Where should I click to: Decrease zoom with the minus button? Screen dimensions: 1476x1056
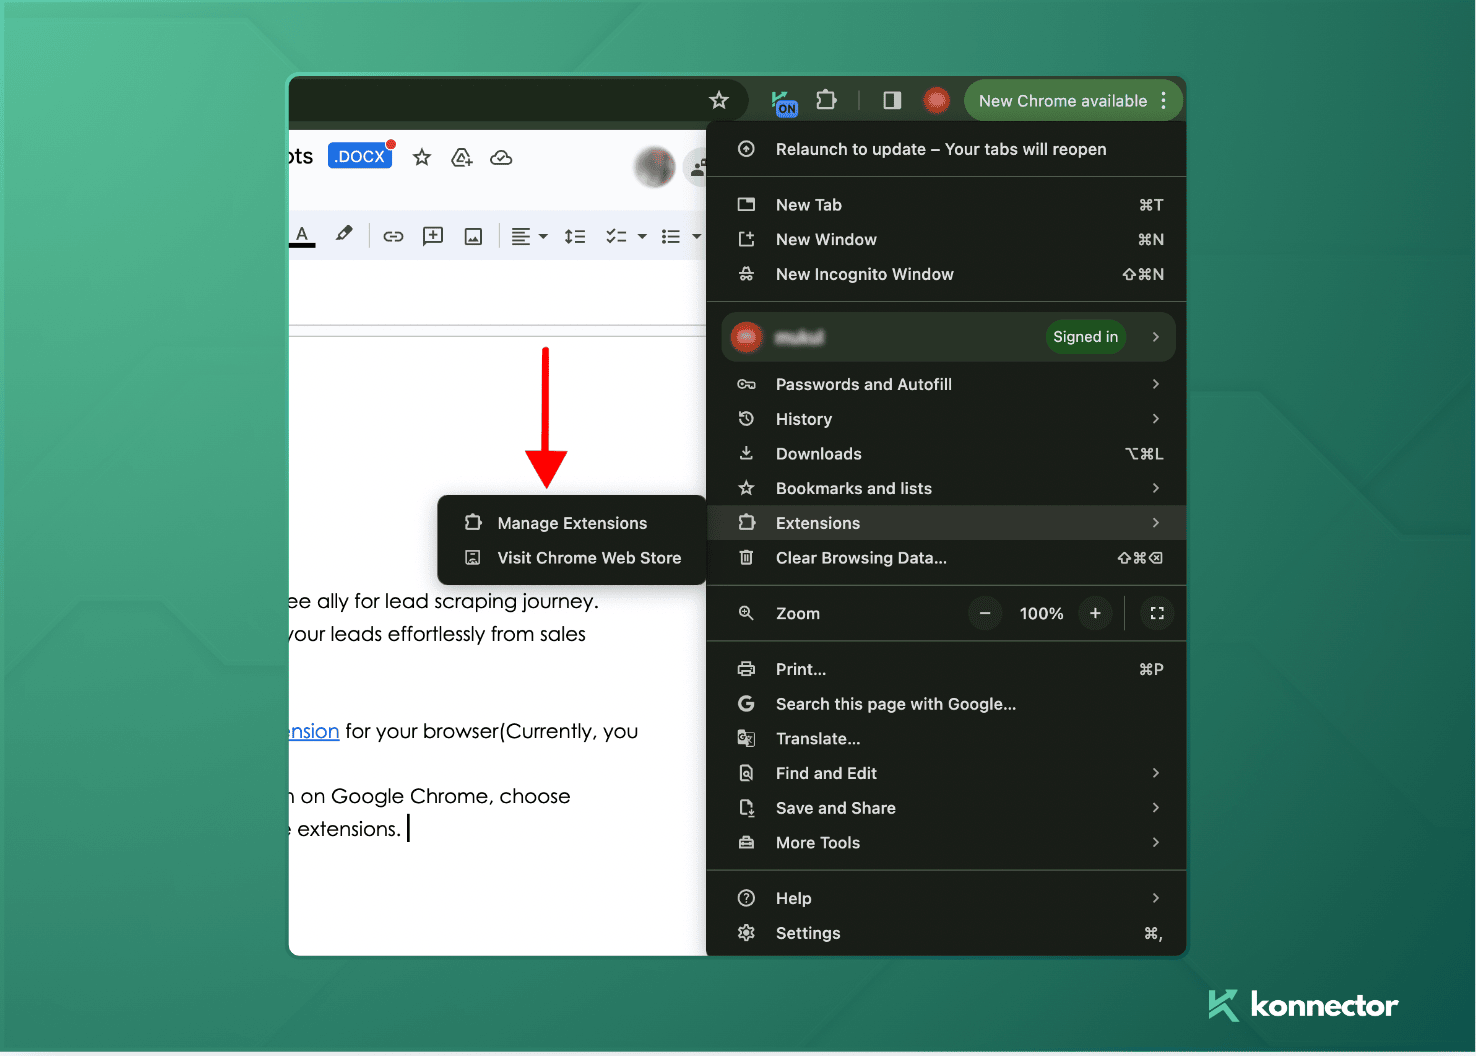pyautogui.click(x=985, y=613)
